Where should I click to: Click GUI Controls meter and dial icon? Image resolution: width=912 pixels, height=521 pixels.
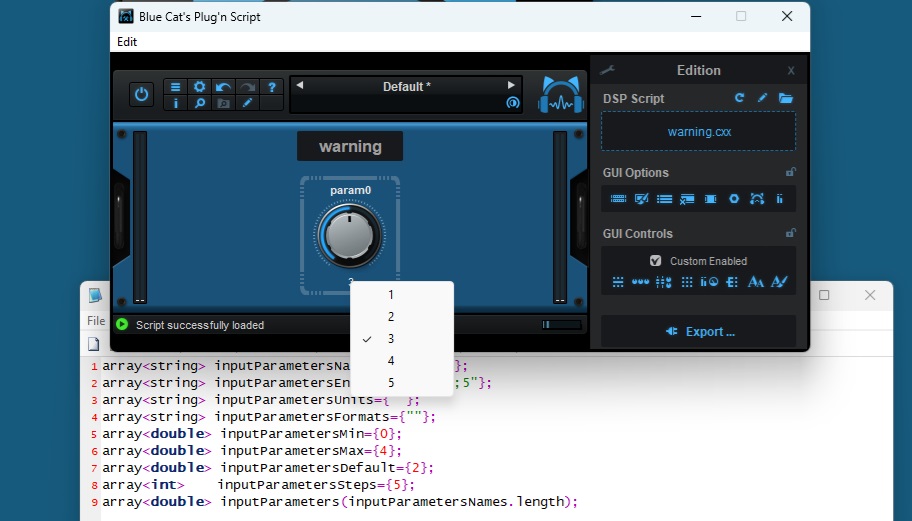709,282
